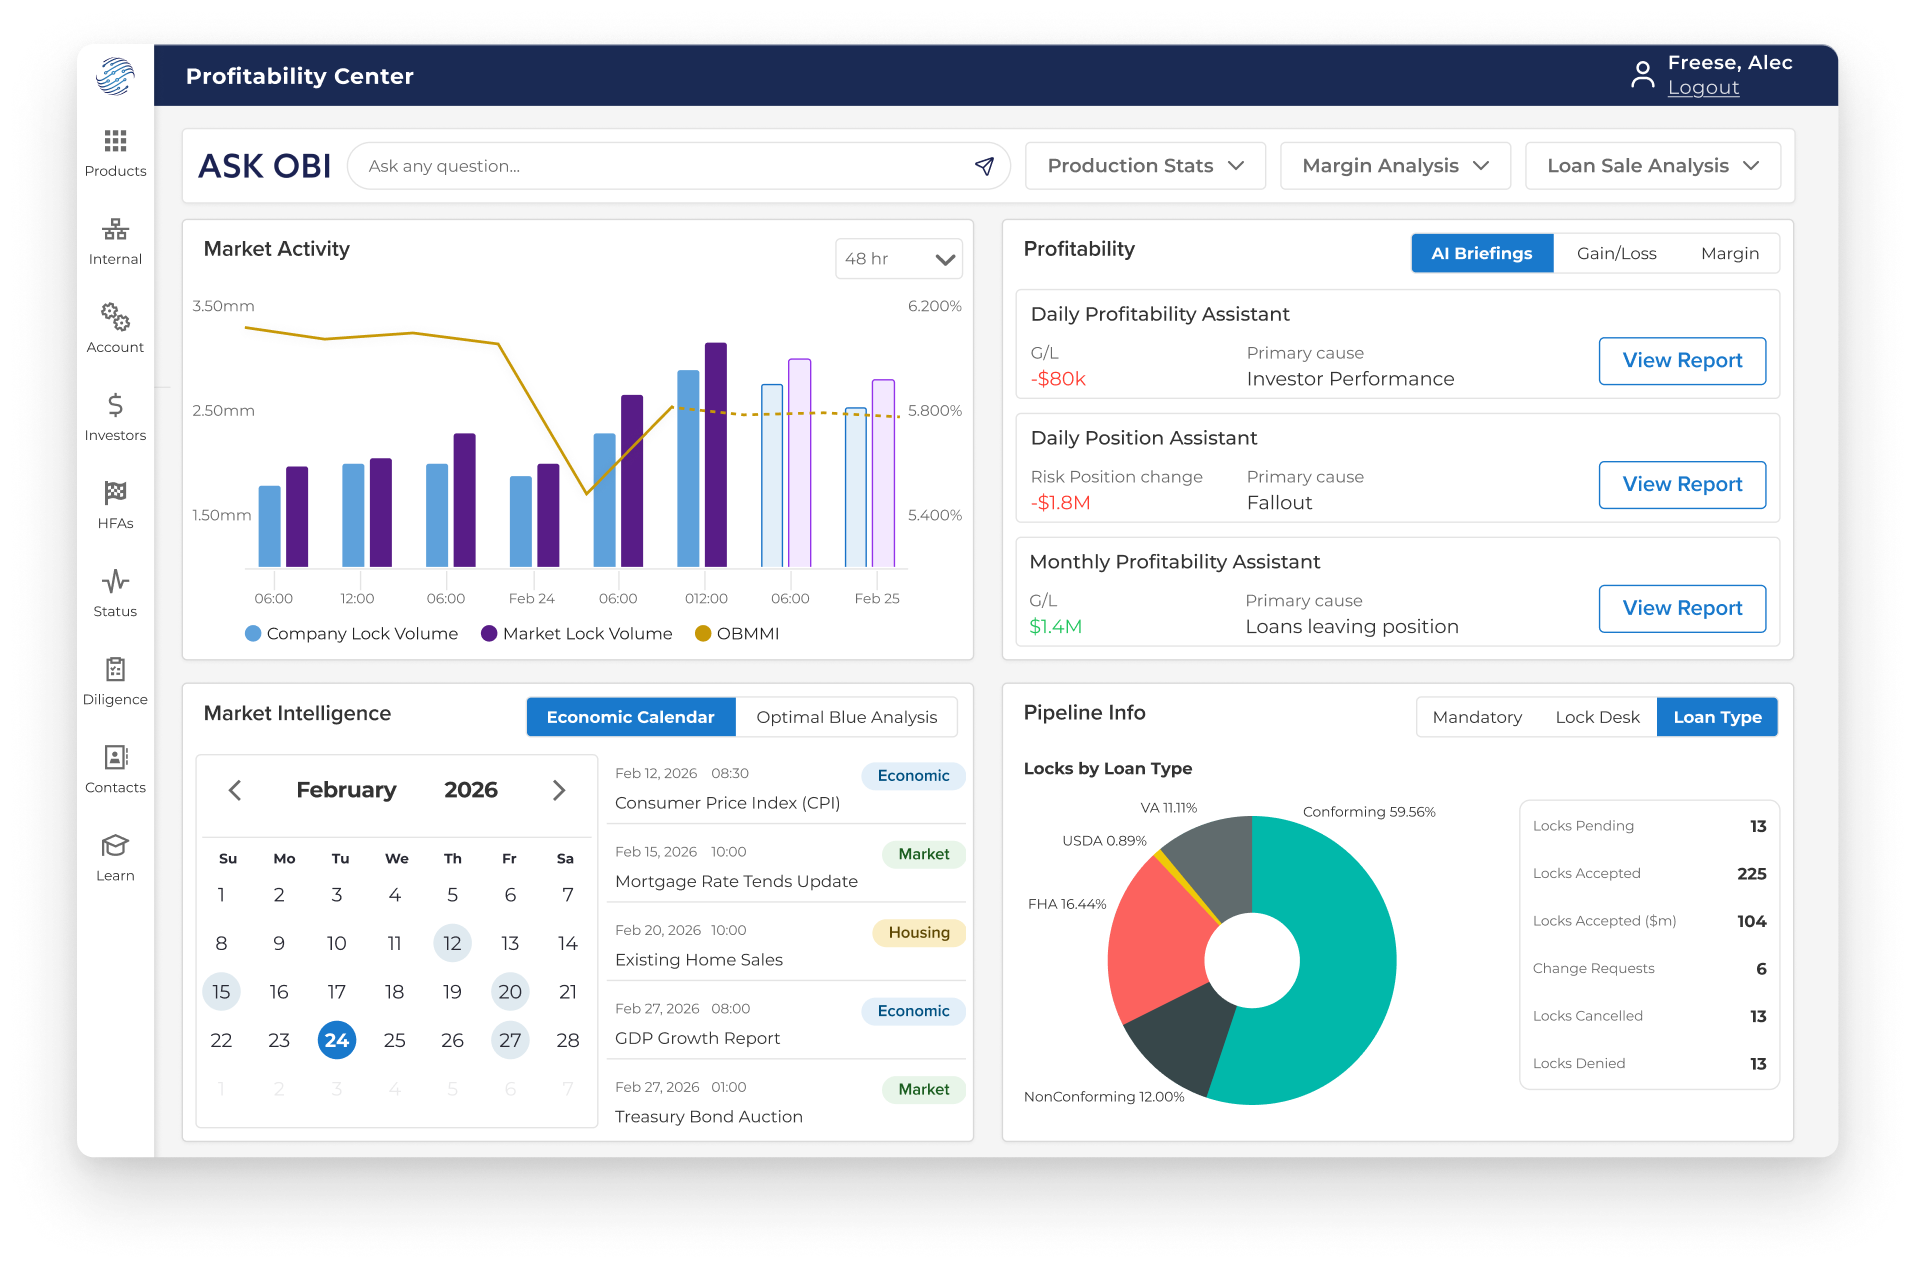Expand the Margin Analysis dropdown
Viewport: 1916px width, 1268px height.
pyautogui.click(x=1395, y=166)
